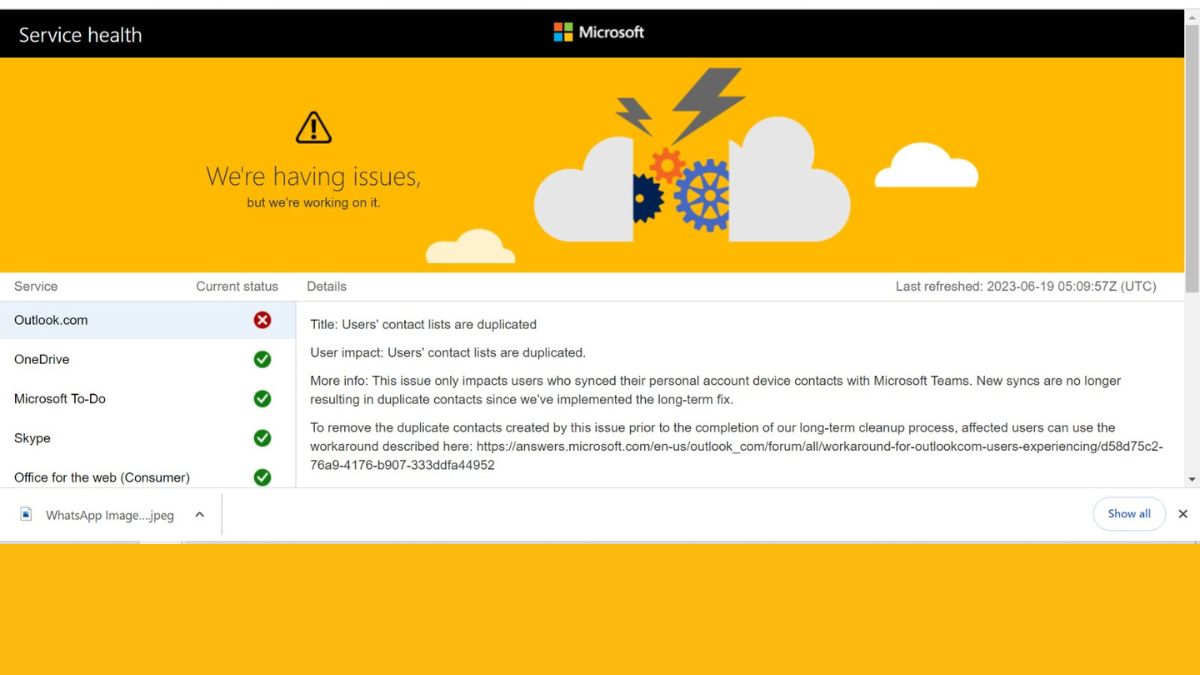Select Skype in the service list
Viewport: 1200px width, 675px height.
pyautogui.click(x=148, y=438)
